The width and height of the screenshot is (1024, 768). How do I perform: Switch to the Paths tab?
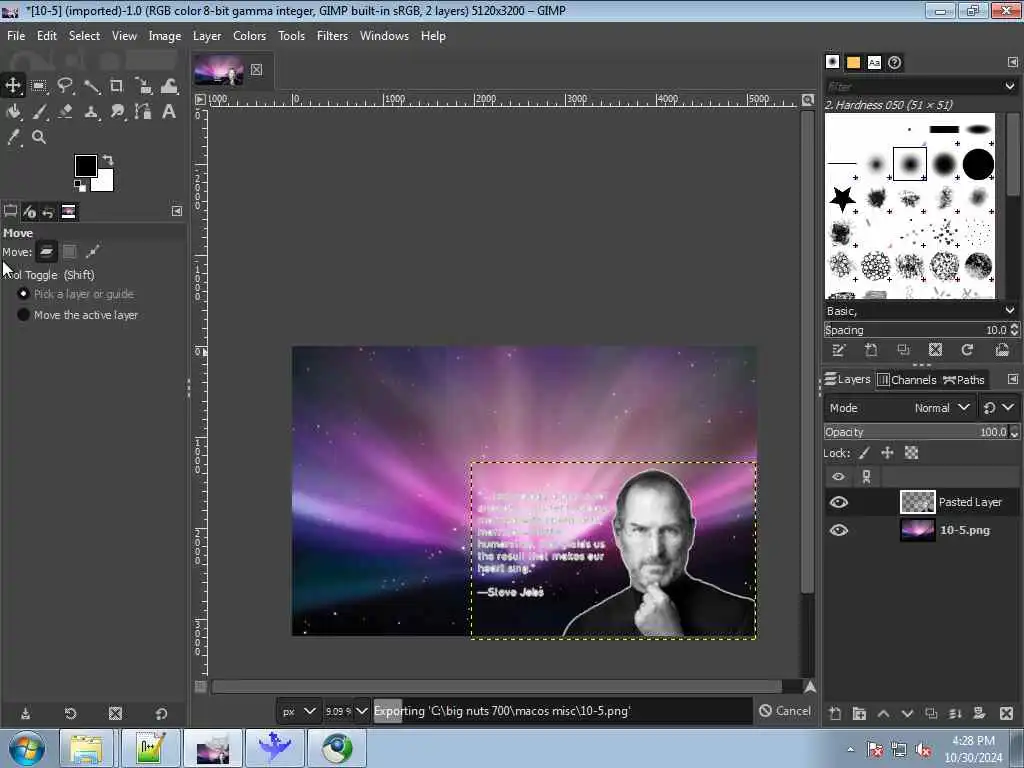[964, 379]
